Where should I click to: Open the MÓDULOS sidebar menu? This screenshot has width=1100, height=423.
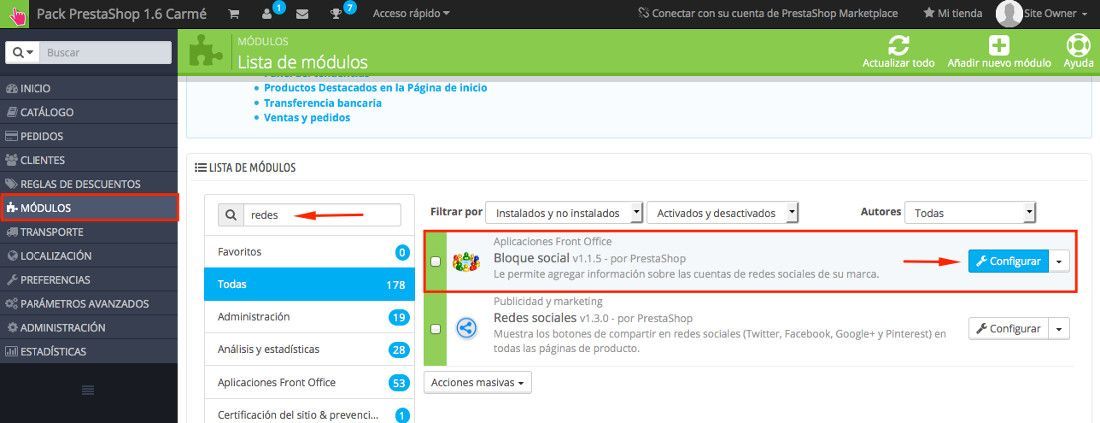tap(88, 208)
